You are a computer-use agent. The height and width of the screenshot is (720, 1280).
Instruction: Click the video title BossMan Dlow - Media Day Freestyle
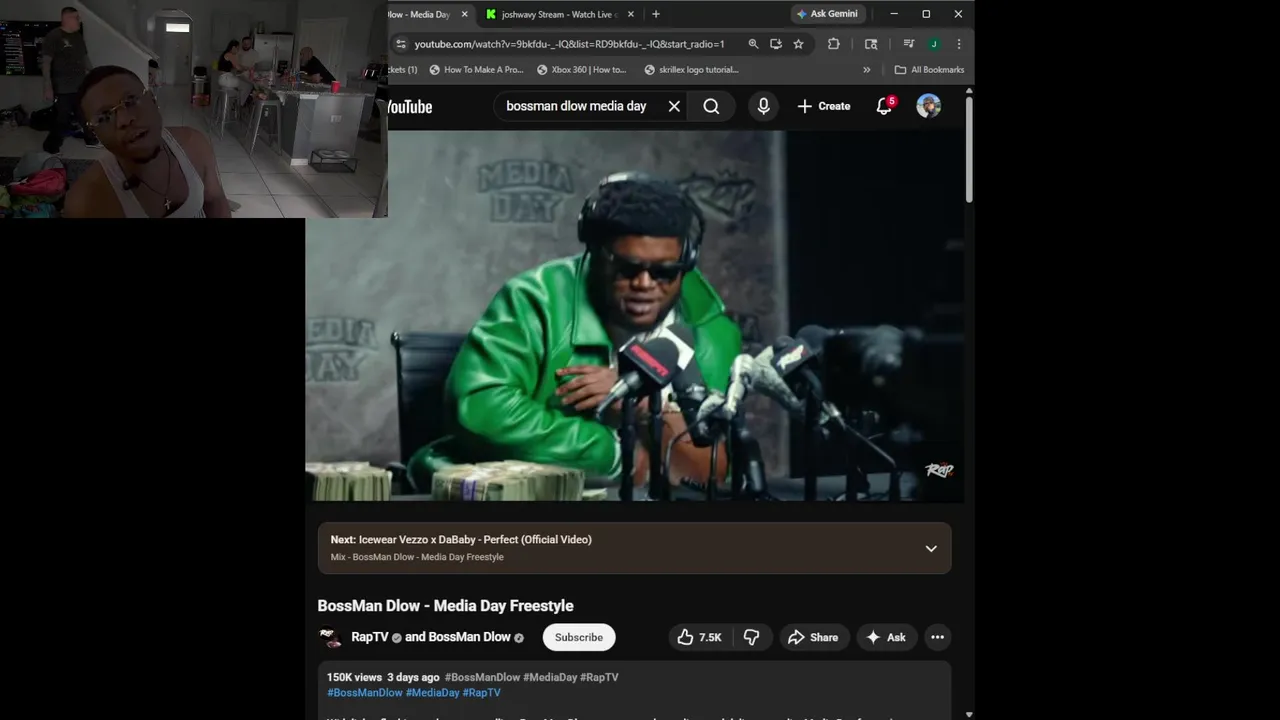click(x=445, y=606)
